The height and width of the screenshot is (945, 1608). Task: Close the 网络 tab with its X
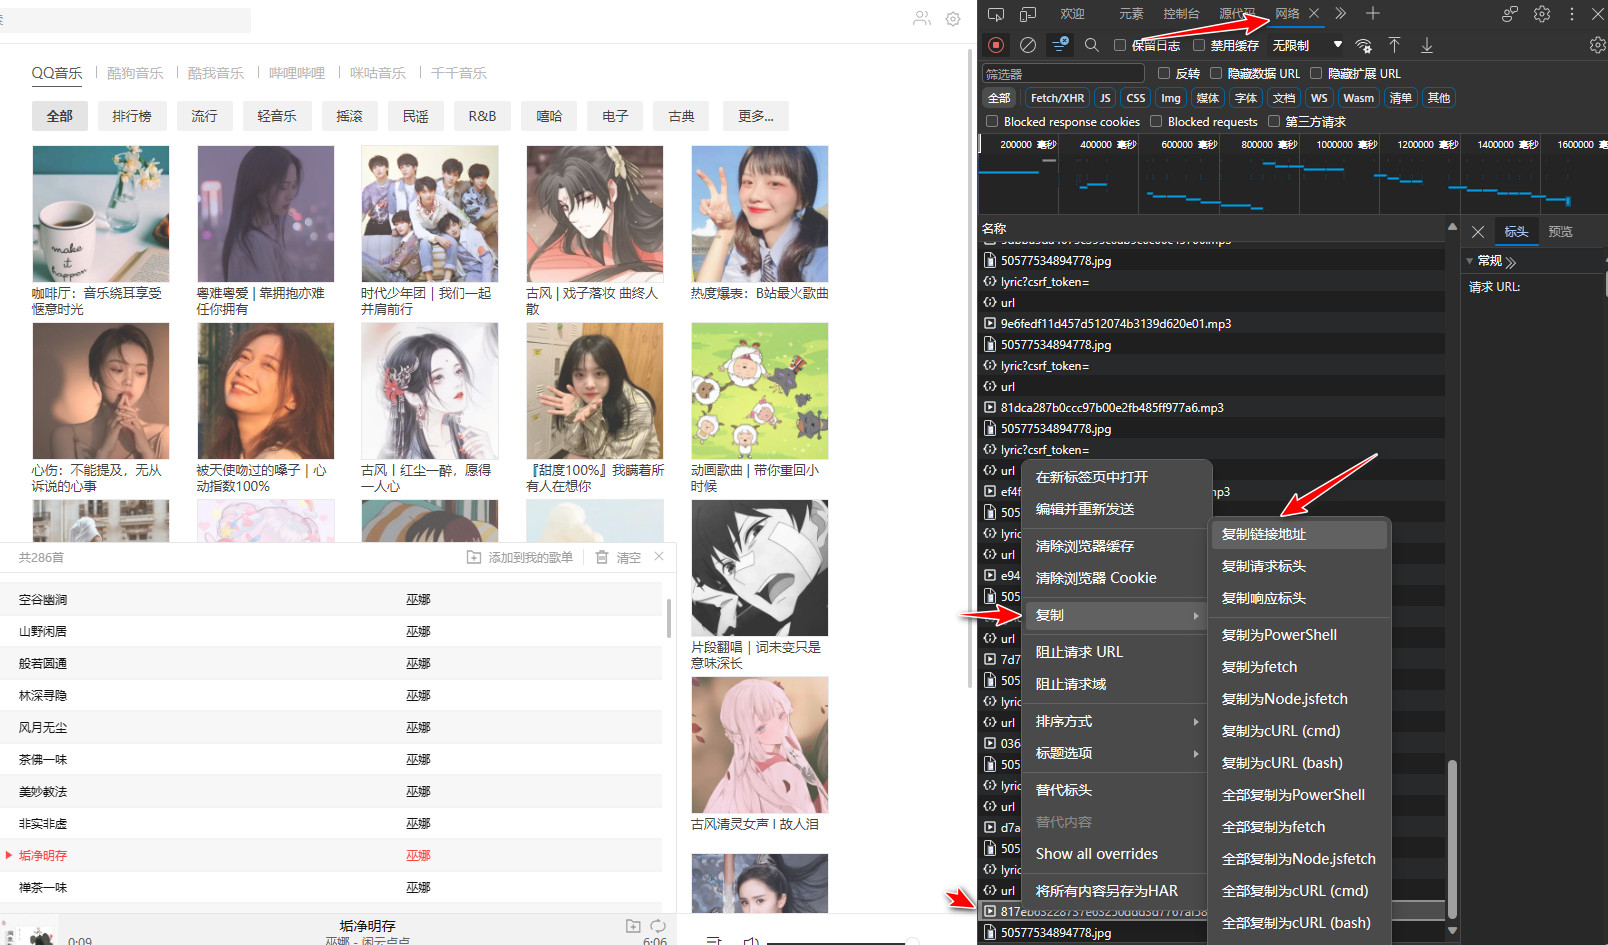[x=1314, y=13]
